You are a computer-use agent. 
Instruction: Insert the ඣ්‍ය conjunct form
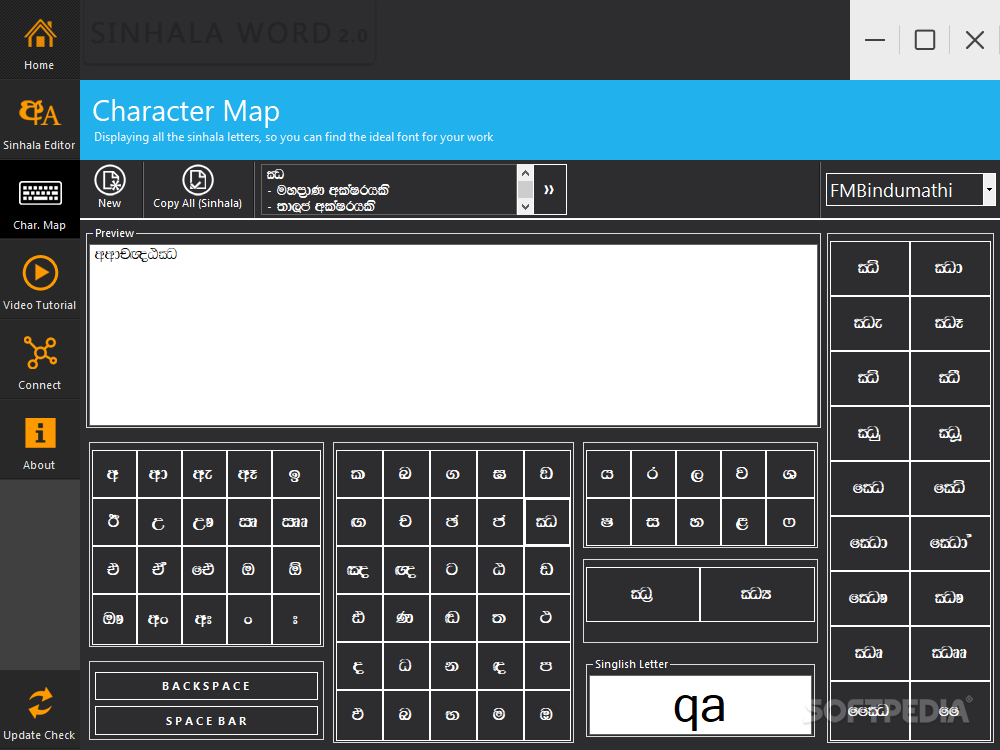point(757,594)
